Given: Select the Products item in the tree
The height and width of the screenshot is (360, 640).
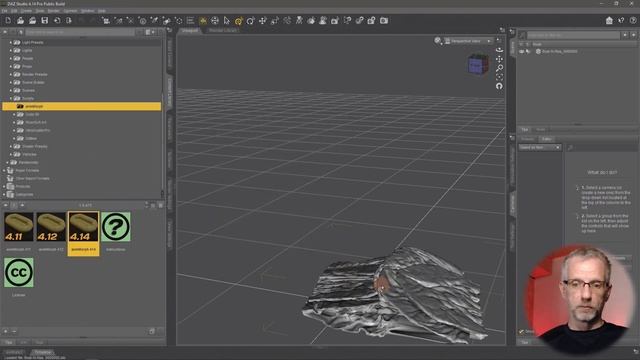Looking at the screenshot, I should click(x=23, y=186).
